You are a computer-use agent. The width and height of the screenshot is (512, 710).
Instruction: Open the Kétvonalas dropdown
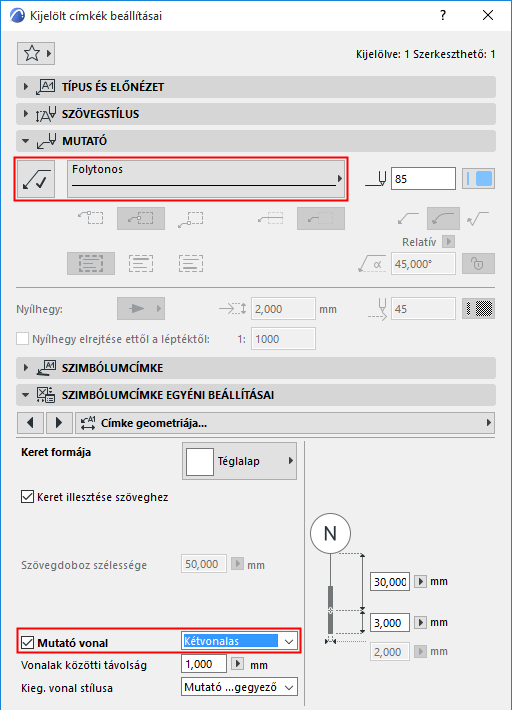pos(239,641)
